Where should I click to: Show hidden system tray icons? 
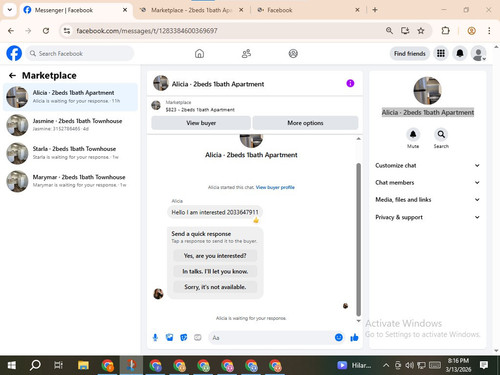pyautogui.click(x=386, y=365)
